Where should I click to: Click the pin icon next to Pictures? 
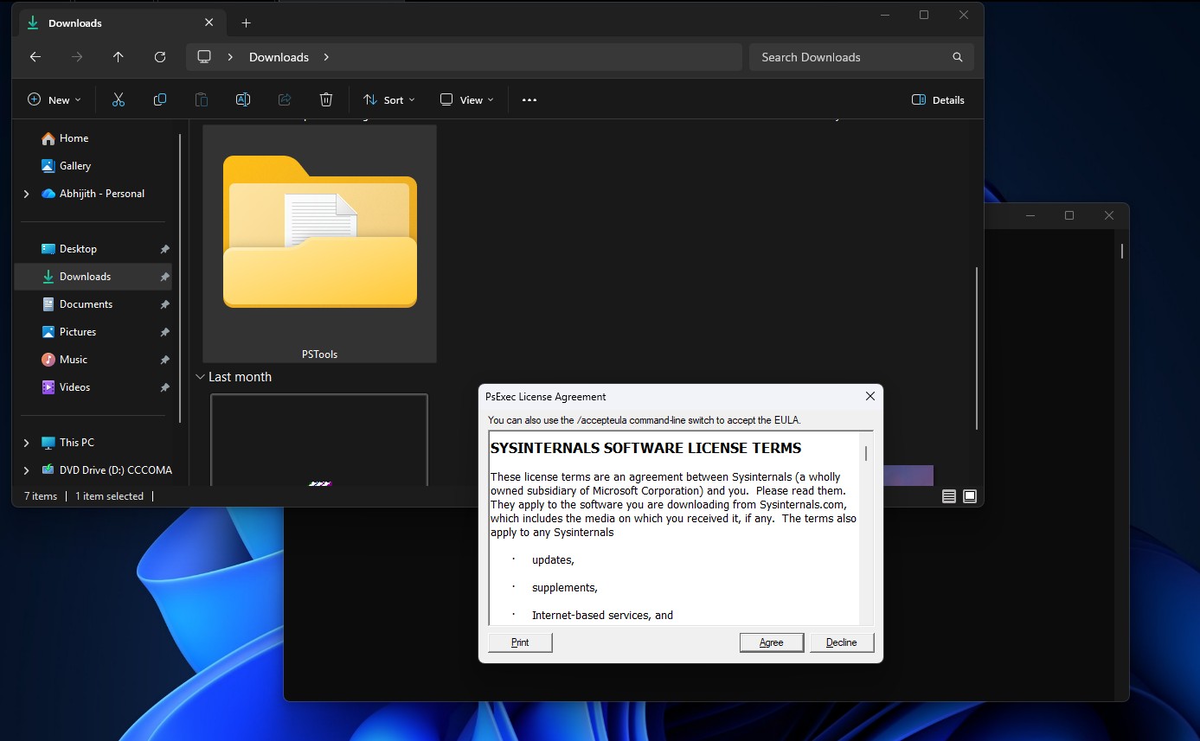[165, 332]
